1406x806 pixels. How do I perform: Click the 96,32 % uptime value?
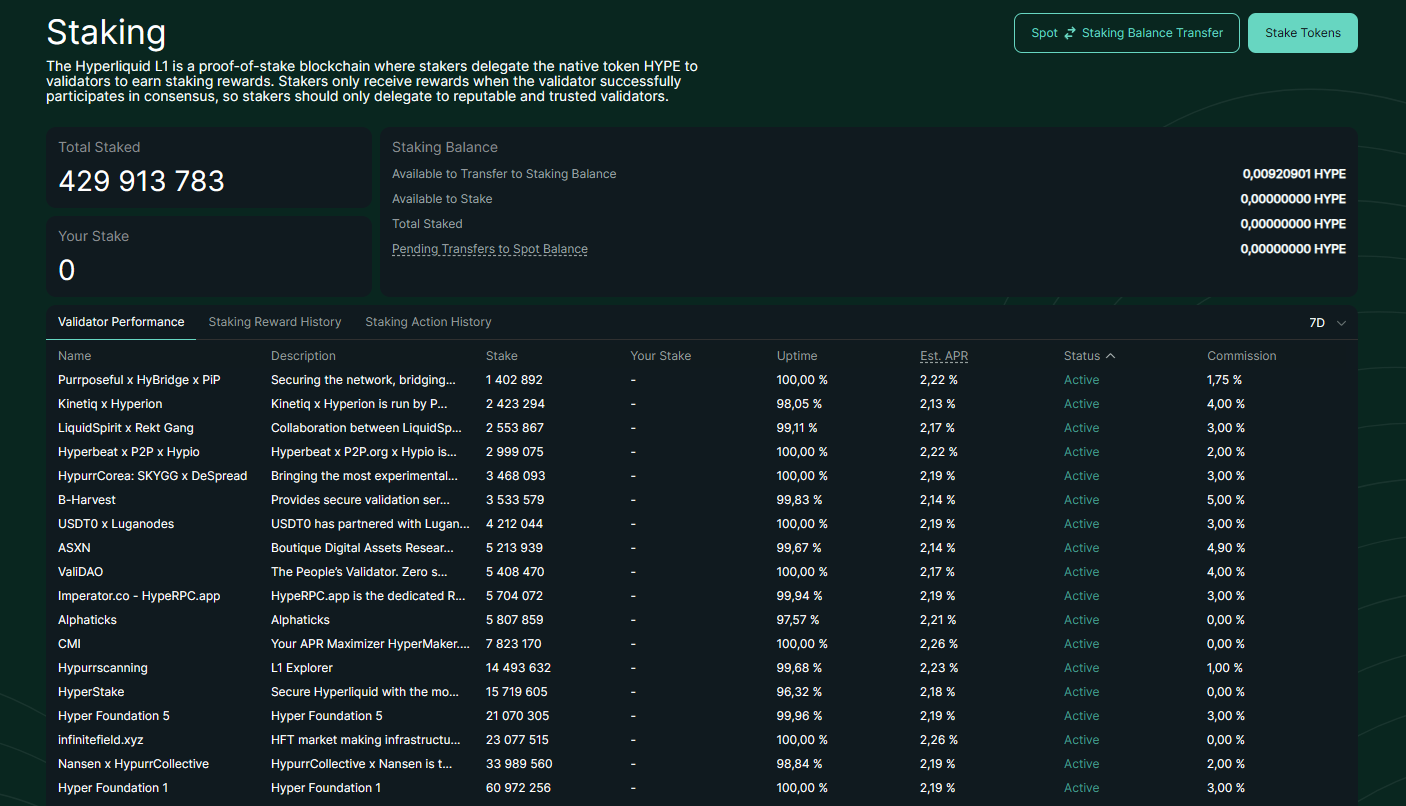[x=799, y=692]
